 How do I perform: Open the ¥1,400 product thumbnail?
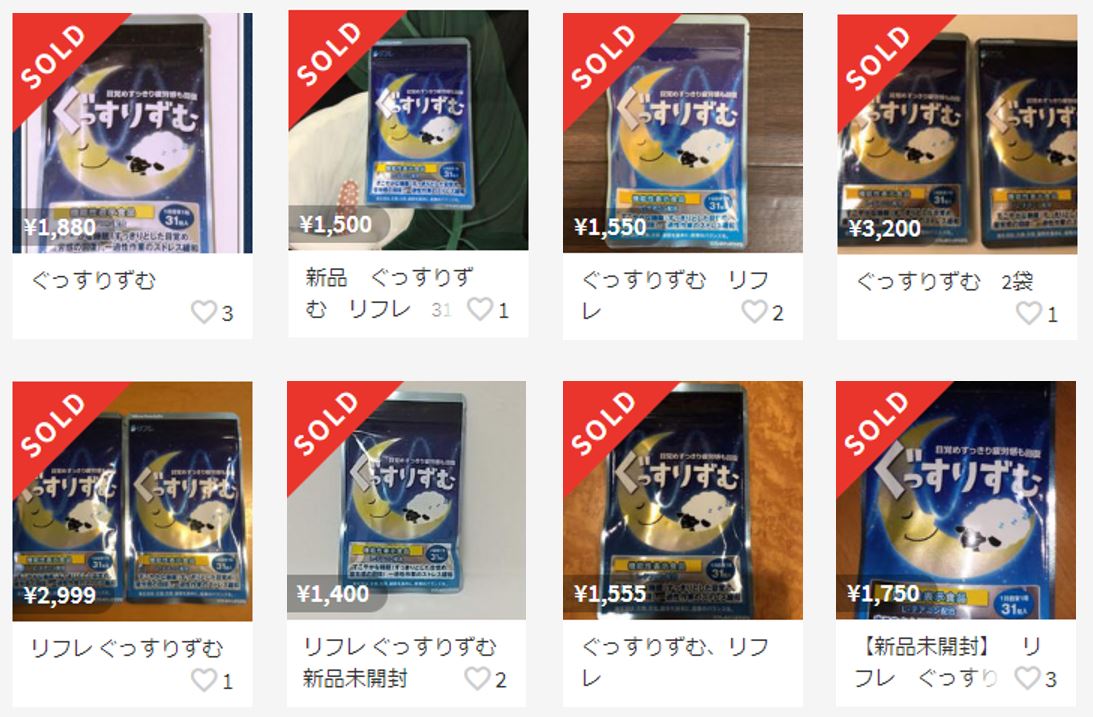click(x=406, y=500)
